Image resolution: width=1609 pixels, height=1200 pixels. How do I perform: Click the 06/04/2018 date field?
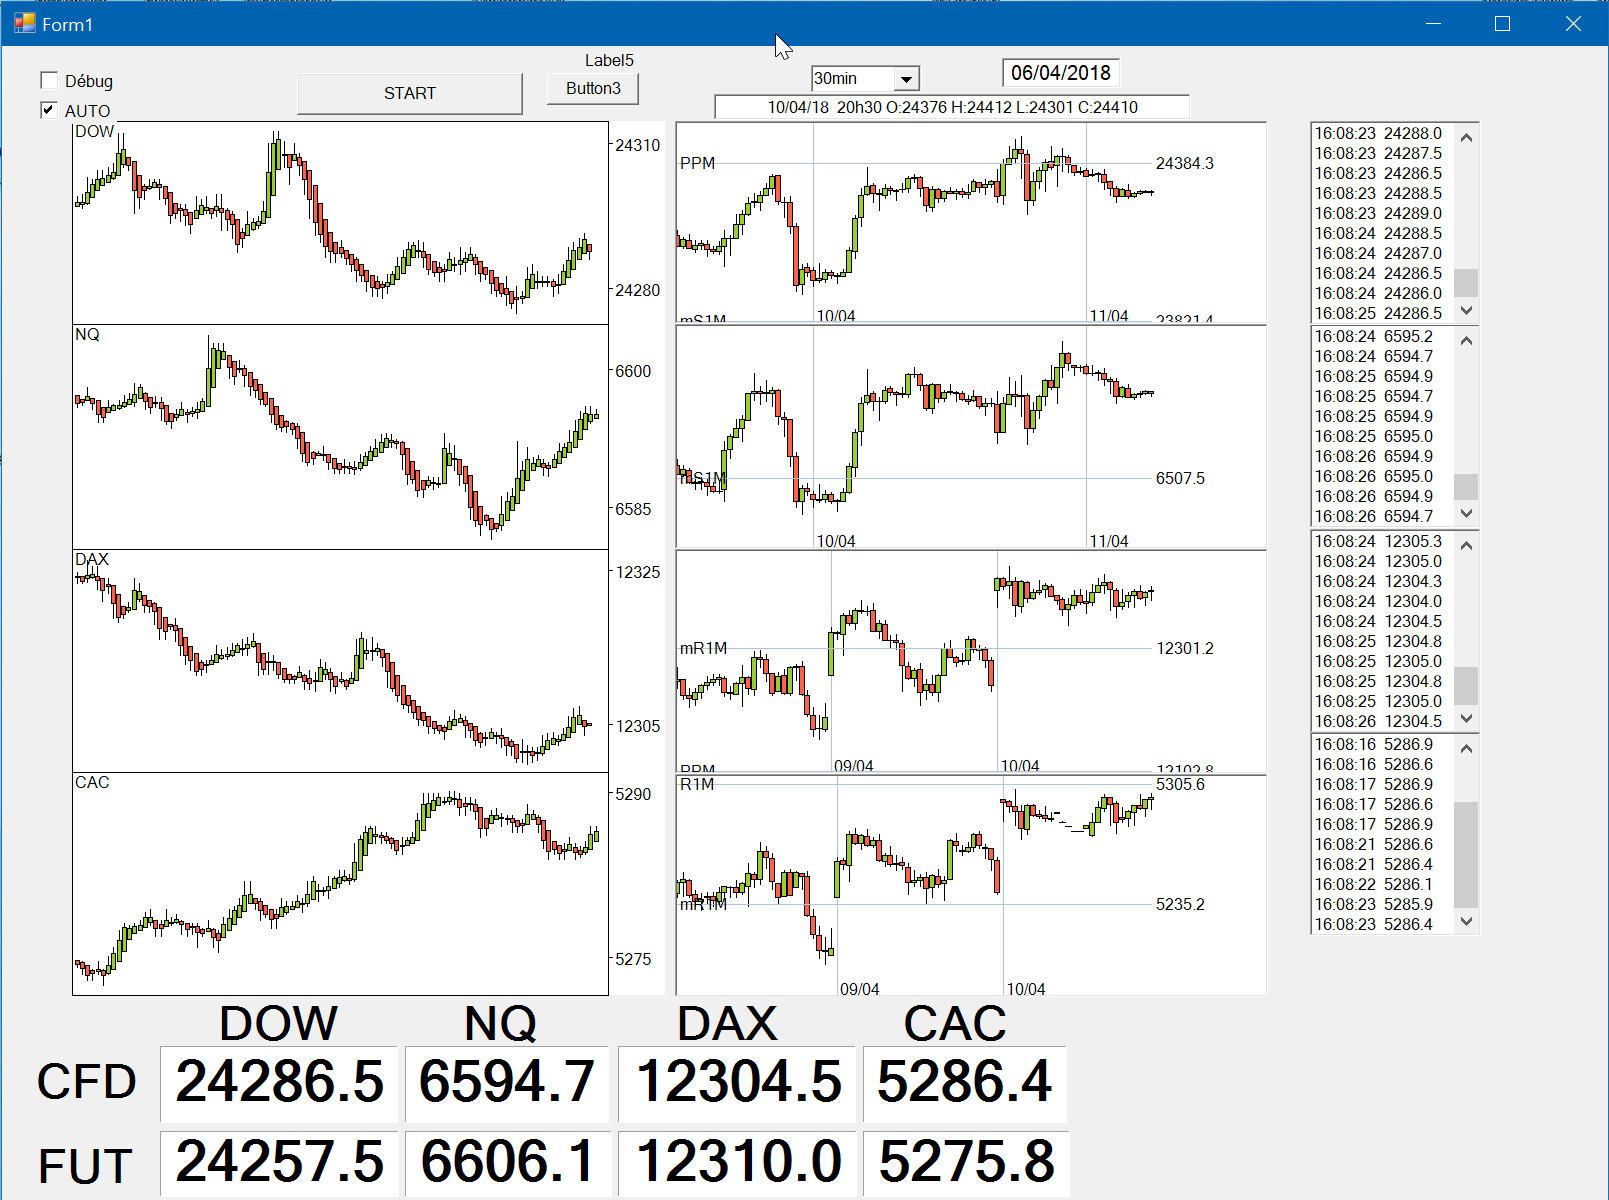coord(1061,73)
